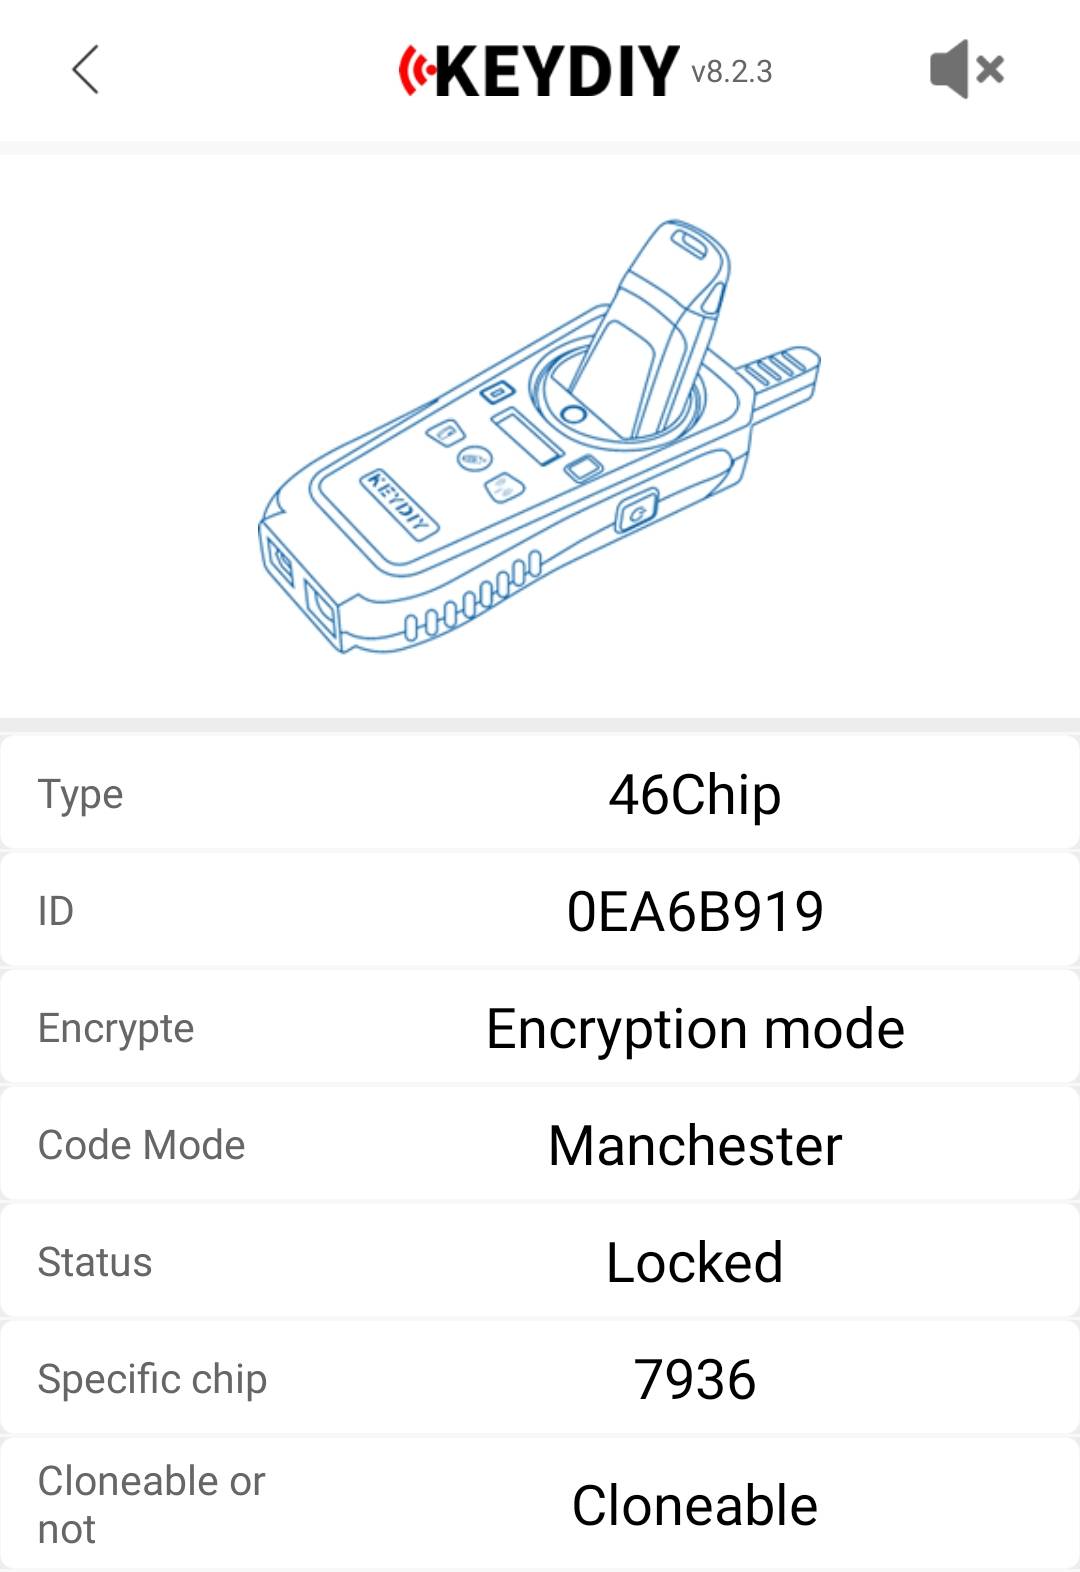The image size is (1080, 1572).
Task: Toggle the muted speaker sound icon
Action: pos(966,69)
